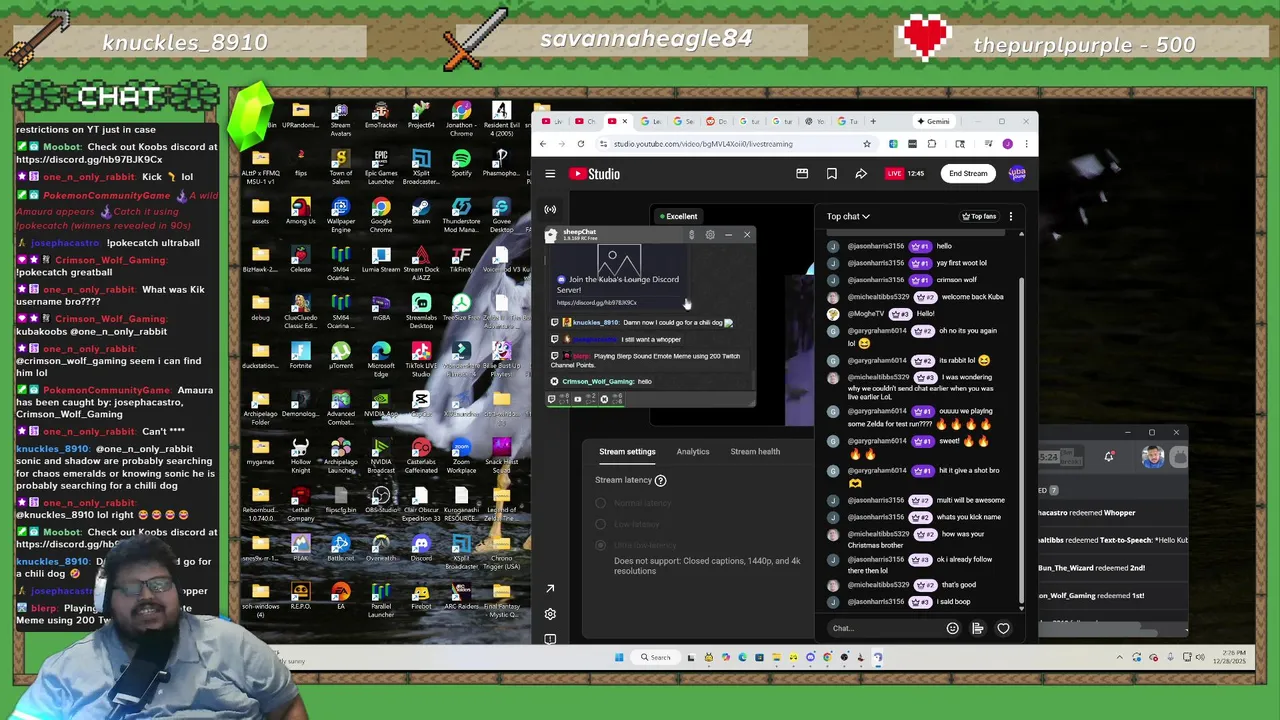Open the Discord invite link in sheepChat
This screenshot has height=720, width=1280.
point(596,302)
